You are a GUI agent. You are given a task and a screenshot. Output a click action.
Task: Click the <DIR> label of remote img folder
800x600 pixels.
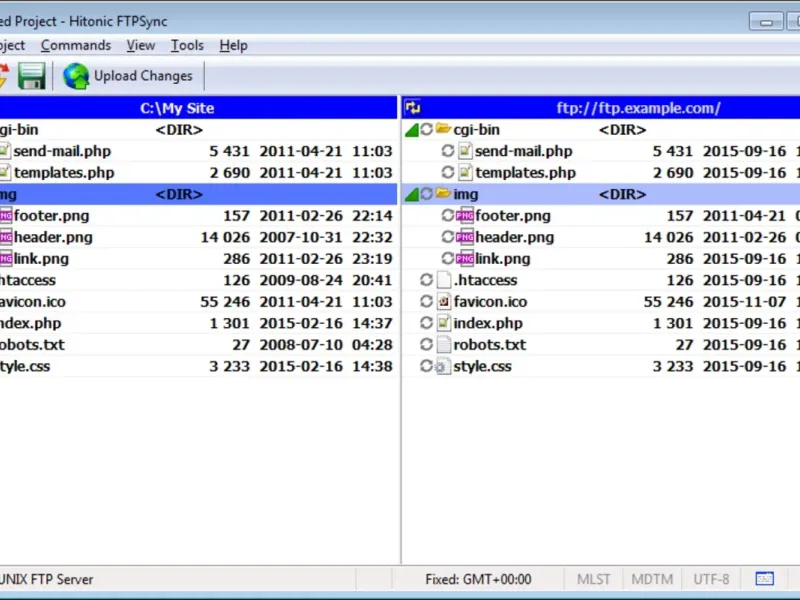[x=622, y=194]
